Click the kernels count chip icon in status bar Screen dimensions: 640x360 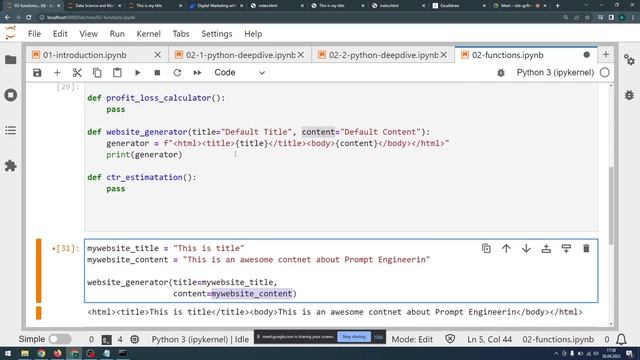click(x=134, y=340)
